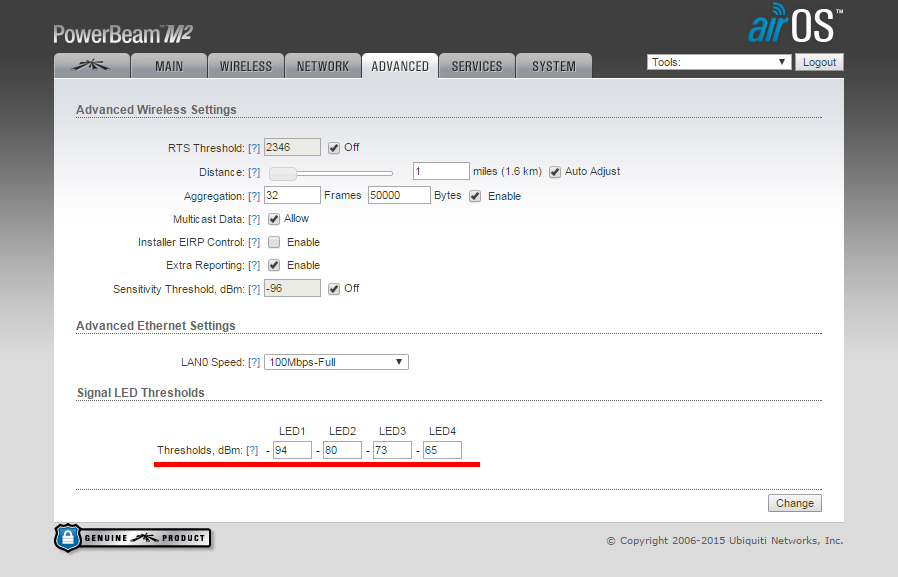Click the Distance miles input field
The width and height of the screenshot is (898, 577).
[441, 171]
